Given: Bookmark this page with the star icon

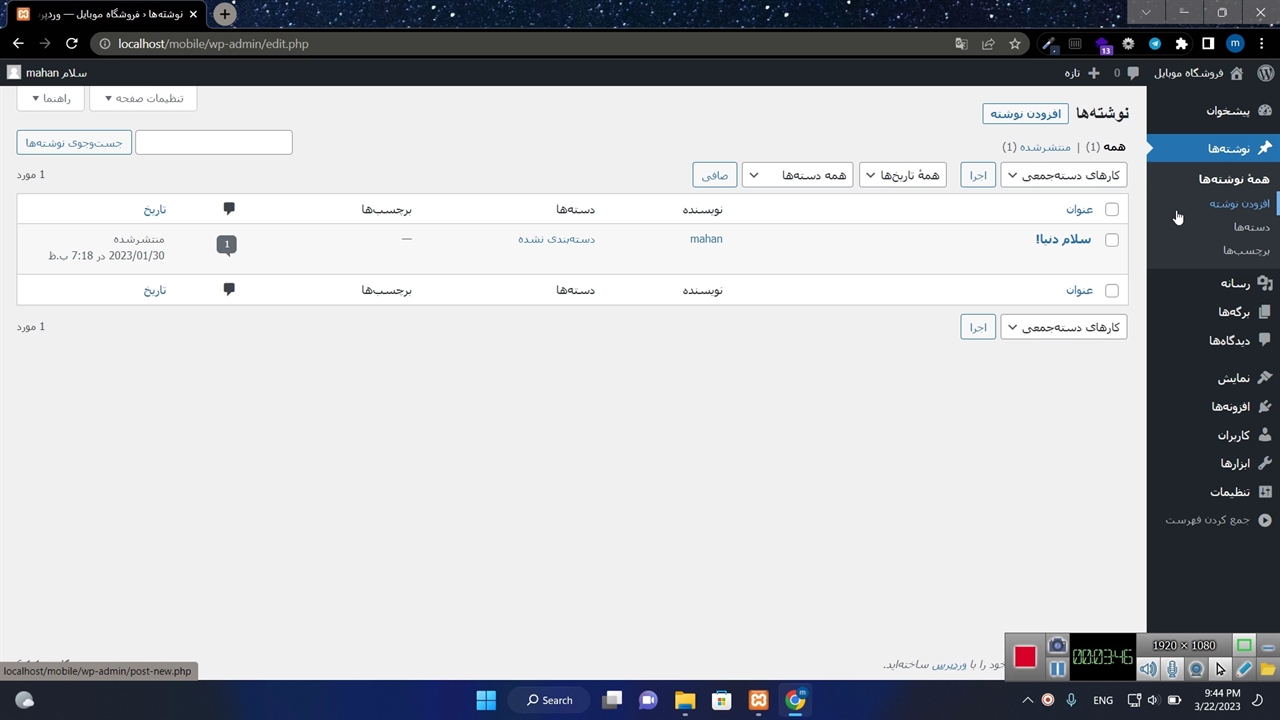Looking at the screenshot, I should pyautogui.click(x=1015, y=44).
